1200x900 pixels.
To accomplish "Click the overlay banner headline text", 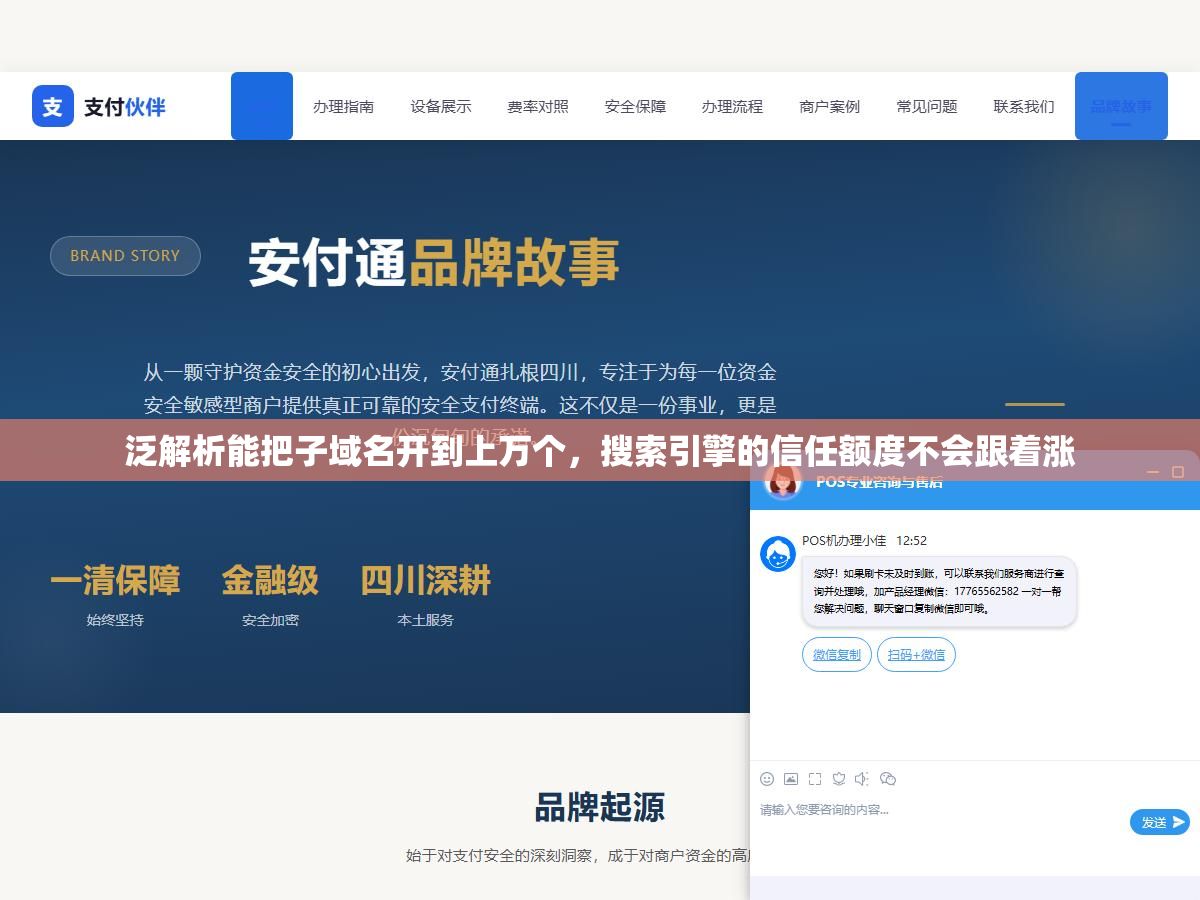I will coord(600,453).
